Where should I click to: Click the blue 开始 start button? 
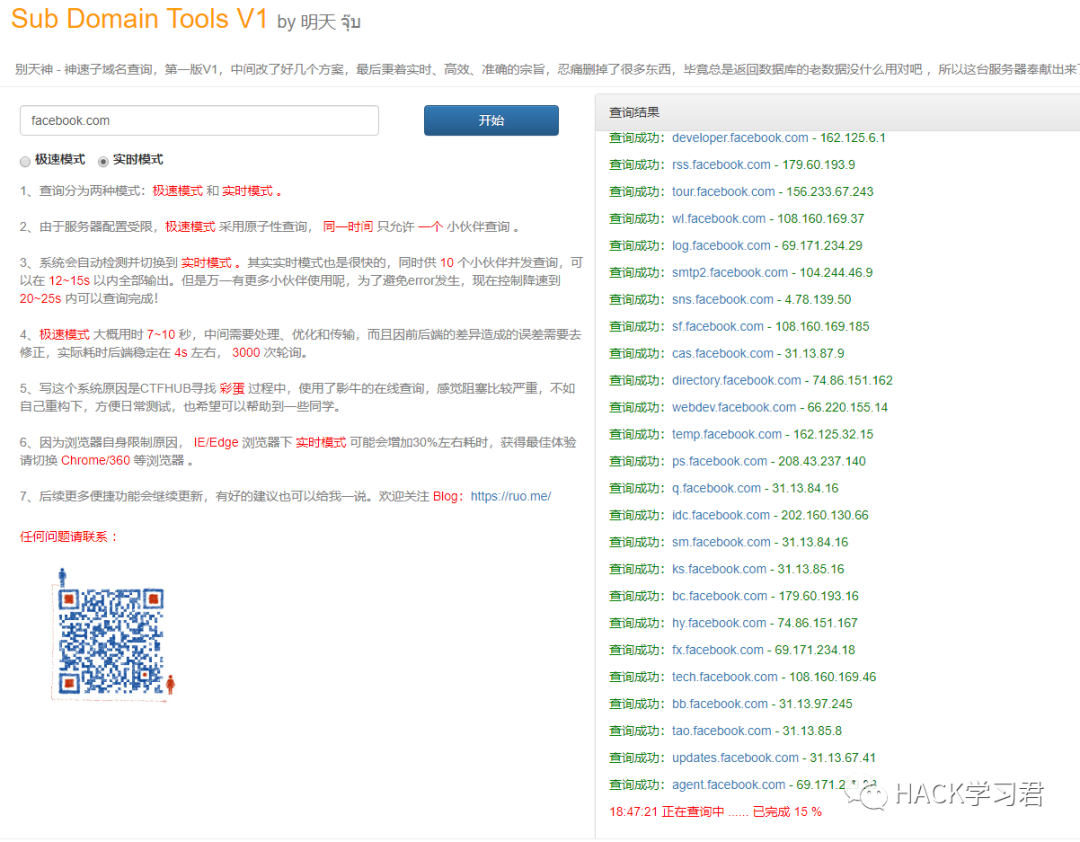click(491, 121)
